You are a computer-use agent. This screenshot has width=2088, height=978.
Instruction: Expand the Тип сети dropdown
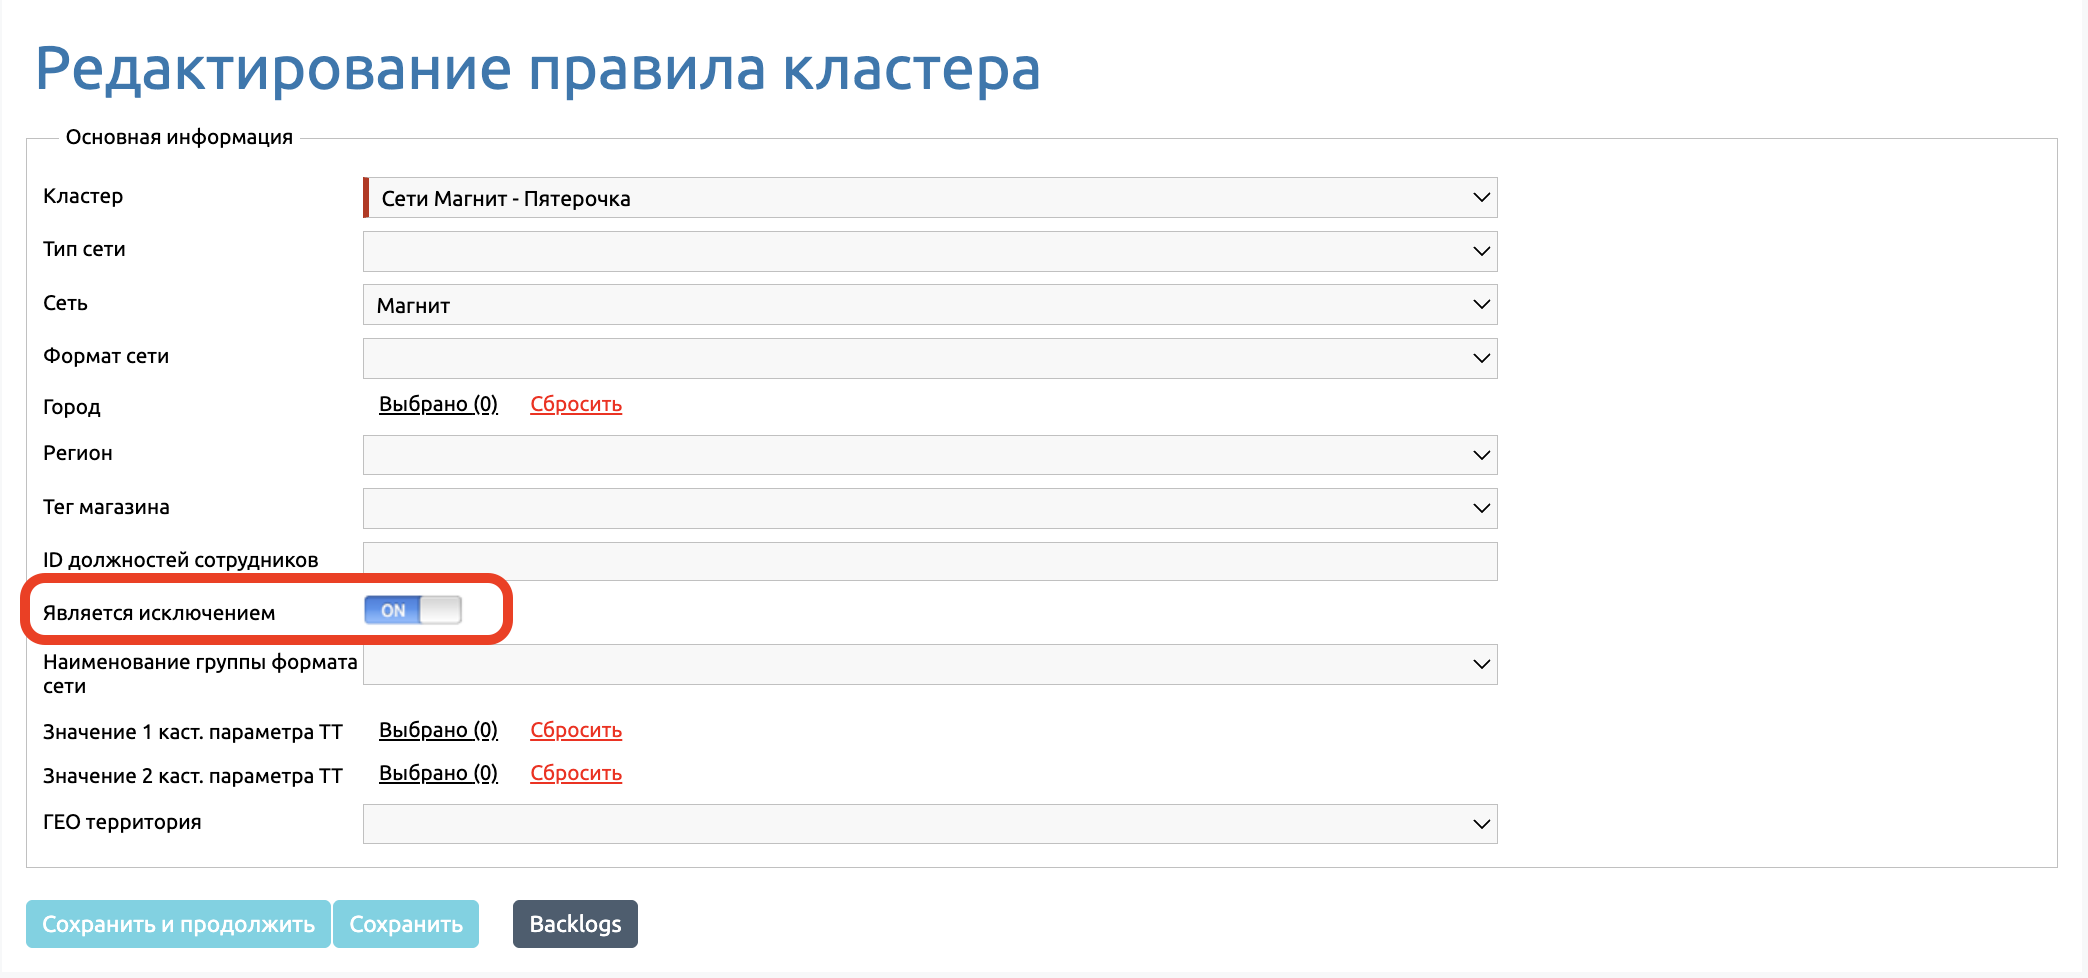click(x=930, y=251)
